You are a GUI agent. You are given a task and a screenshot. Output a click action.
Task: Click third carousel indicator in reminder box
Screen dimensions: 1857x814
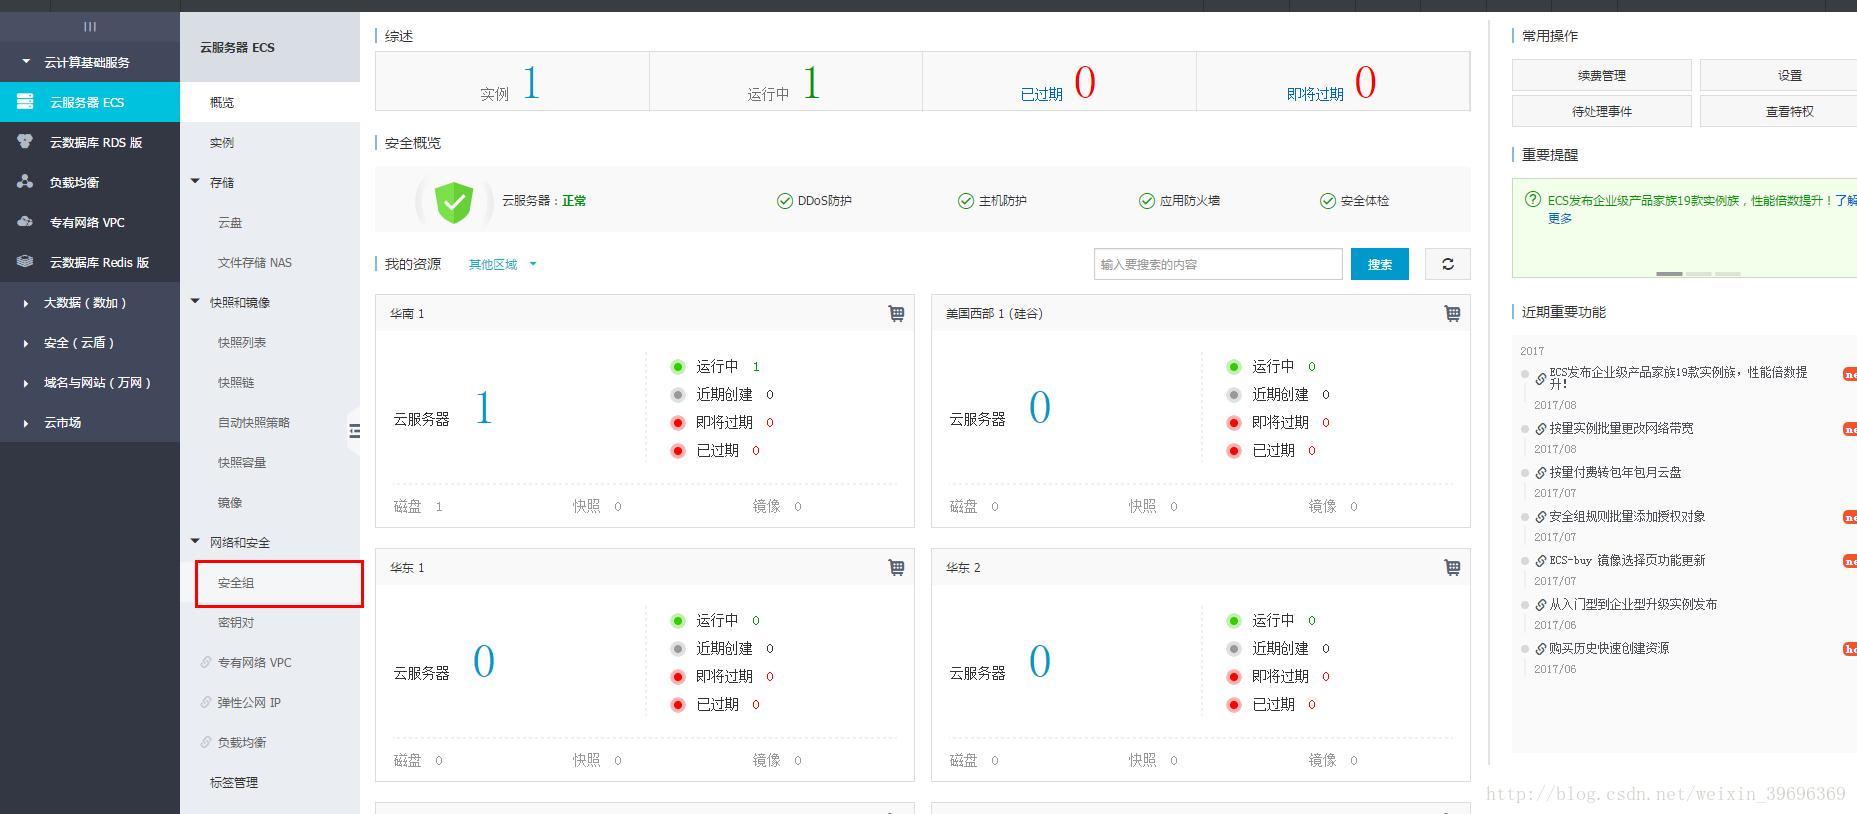coord(1728,273)
